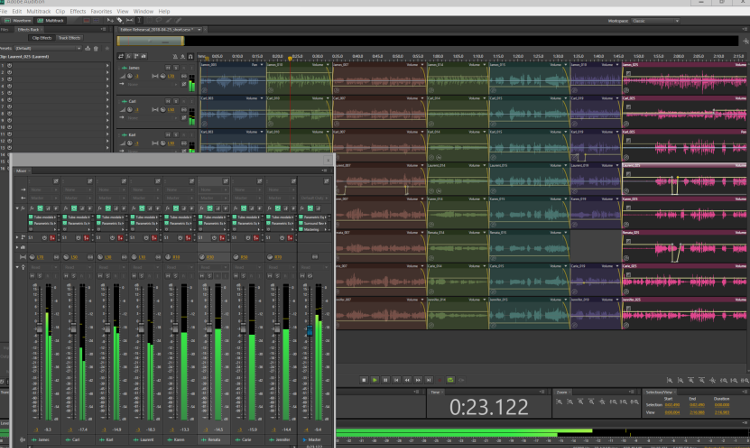The image size is (750, 448).
Task: Fast forward playback
Action: (418, 380)
